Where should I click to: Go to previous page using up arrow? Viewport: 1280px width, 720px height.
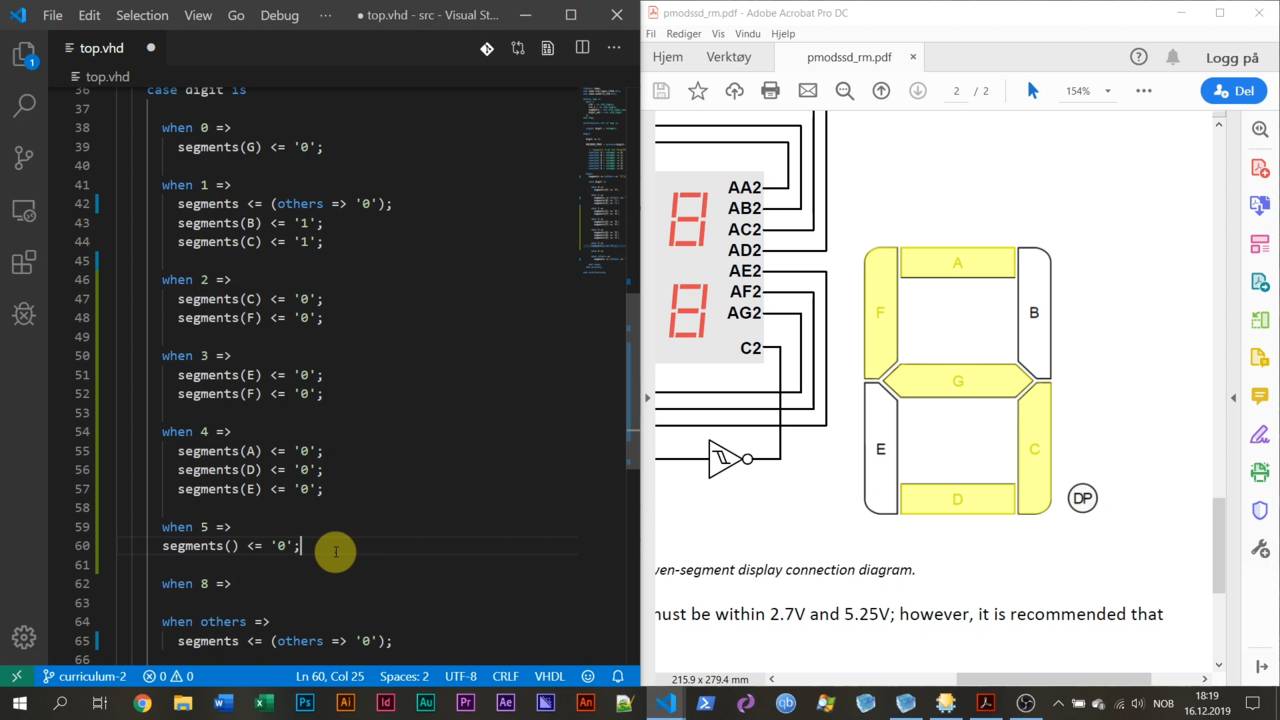point(881,91)
